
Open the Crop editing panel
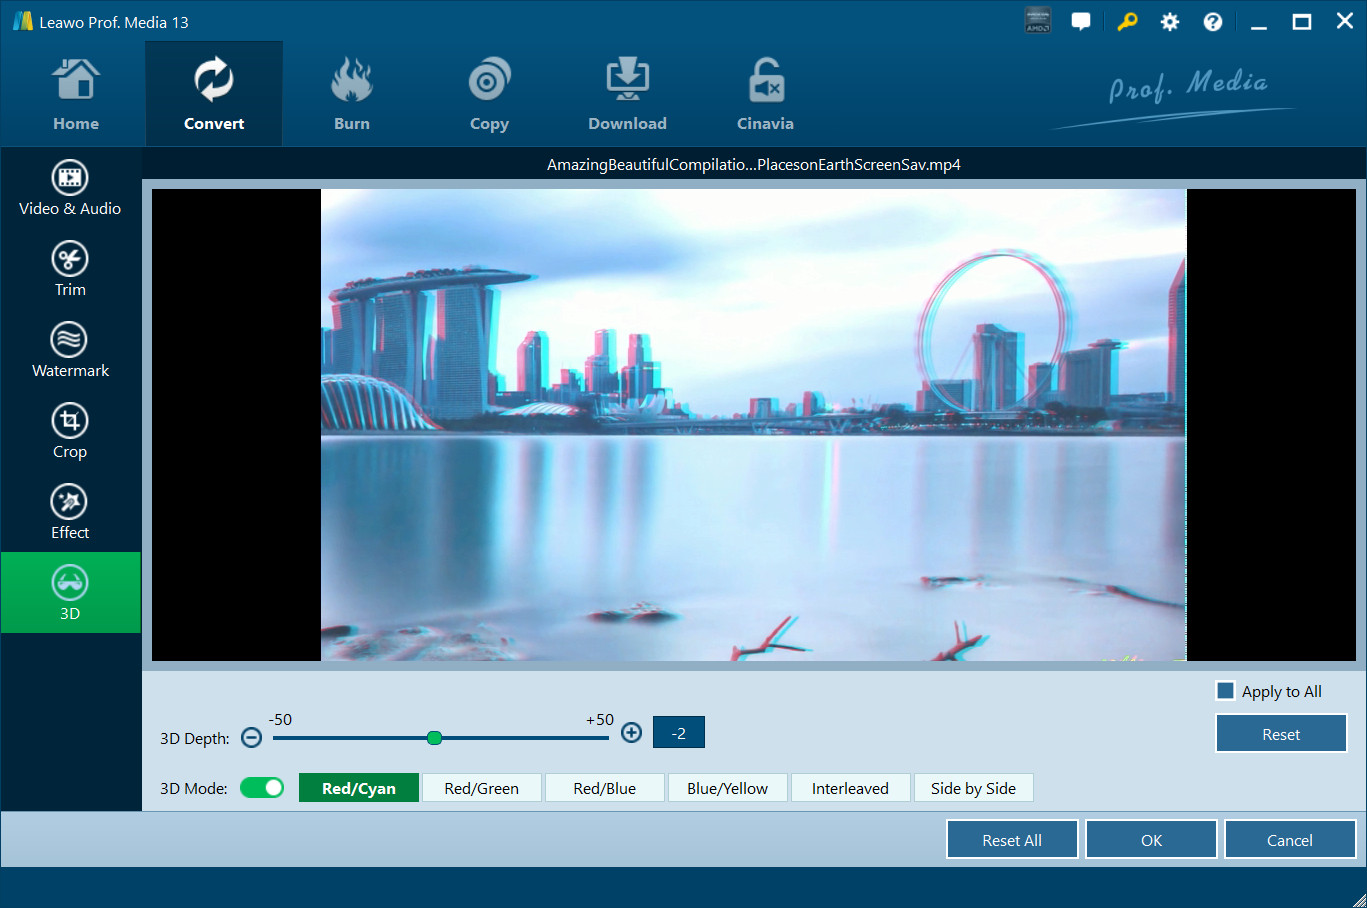pyautogui.click(x=69, y=431)
